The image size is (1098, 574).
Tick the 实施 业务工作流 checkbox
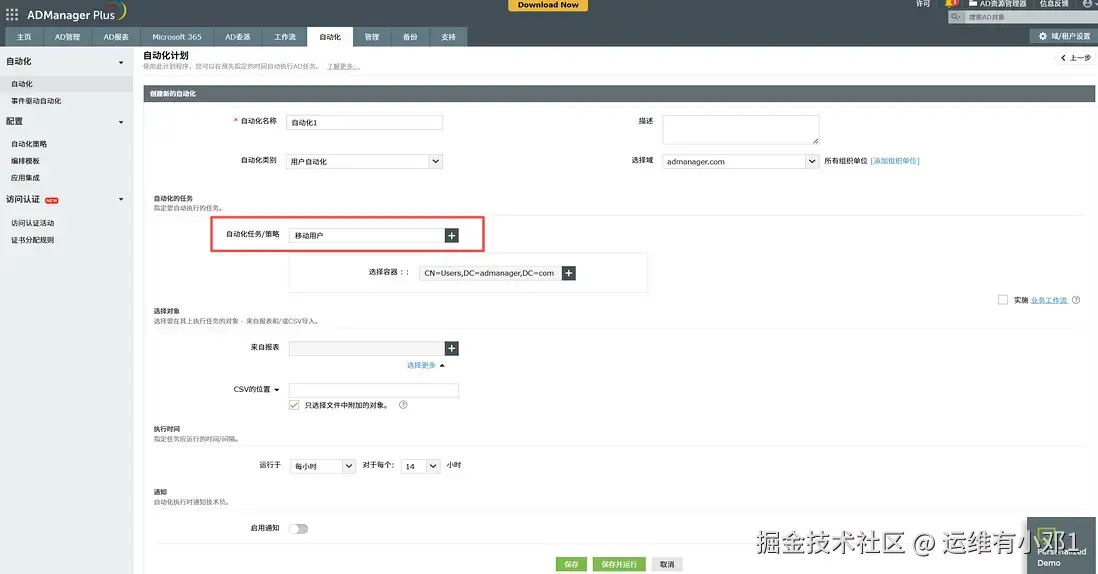(x=1003, y=300)
